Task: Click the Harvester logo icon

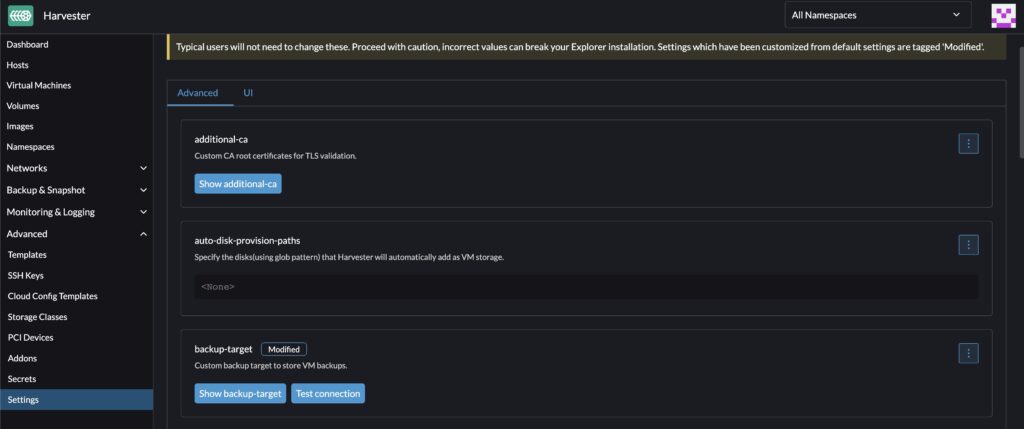Action: tap(20, 16)
